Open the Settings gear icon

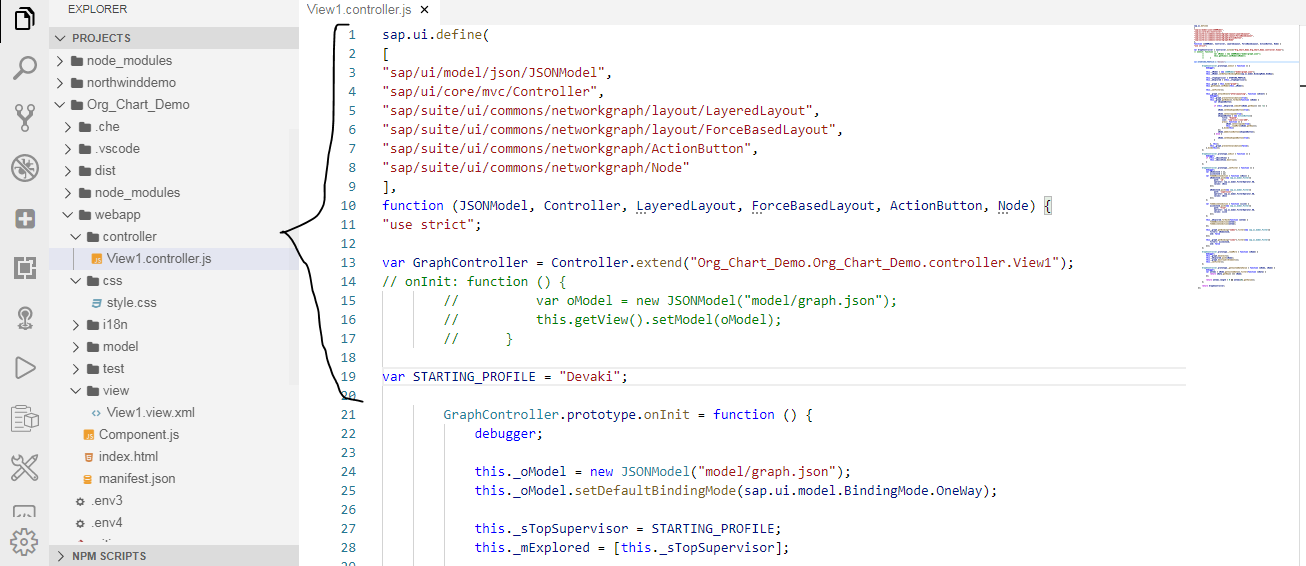pyautogui.click(x=24, y=541)
